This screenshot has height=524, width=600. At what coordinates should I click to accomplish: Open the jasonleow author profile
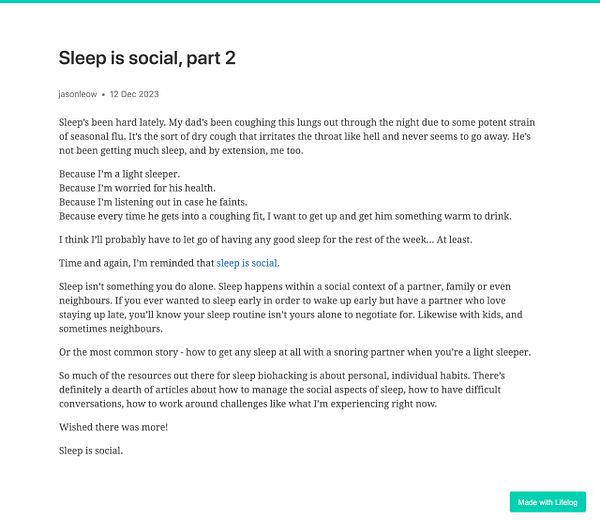click(78, 94)
